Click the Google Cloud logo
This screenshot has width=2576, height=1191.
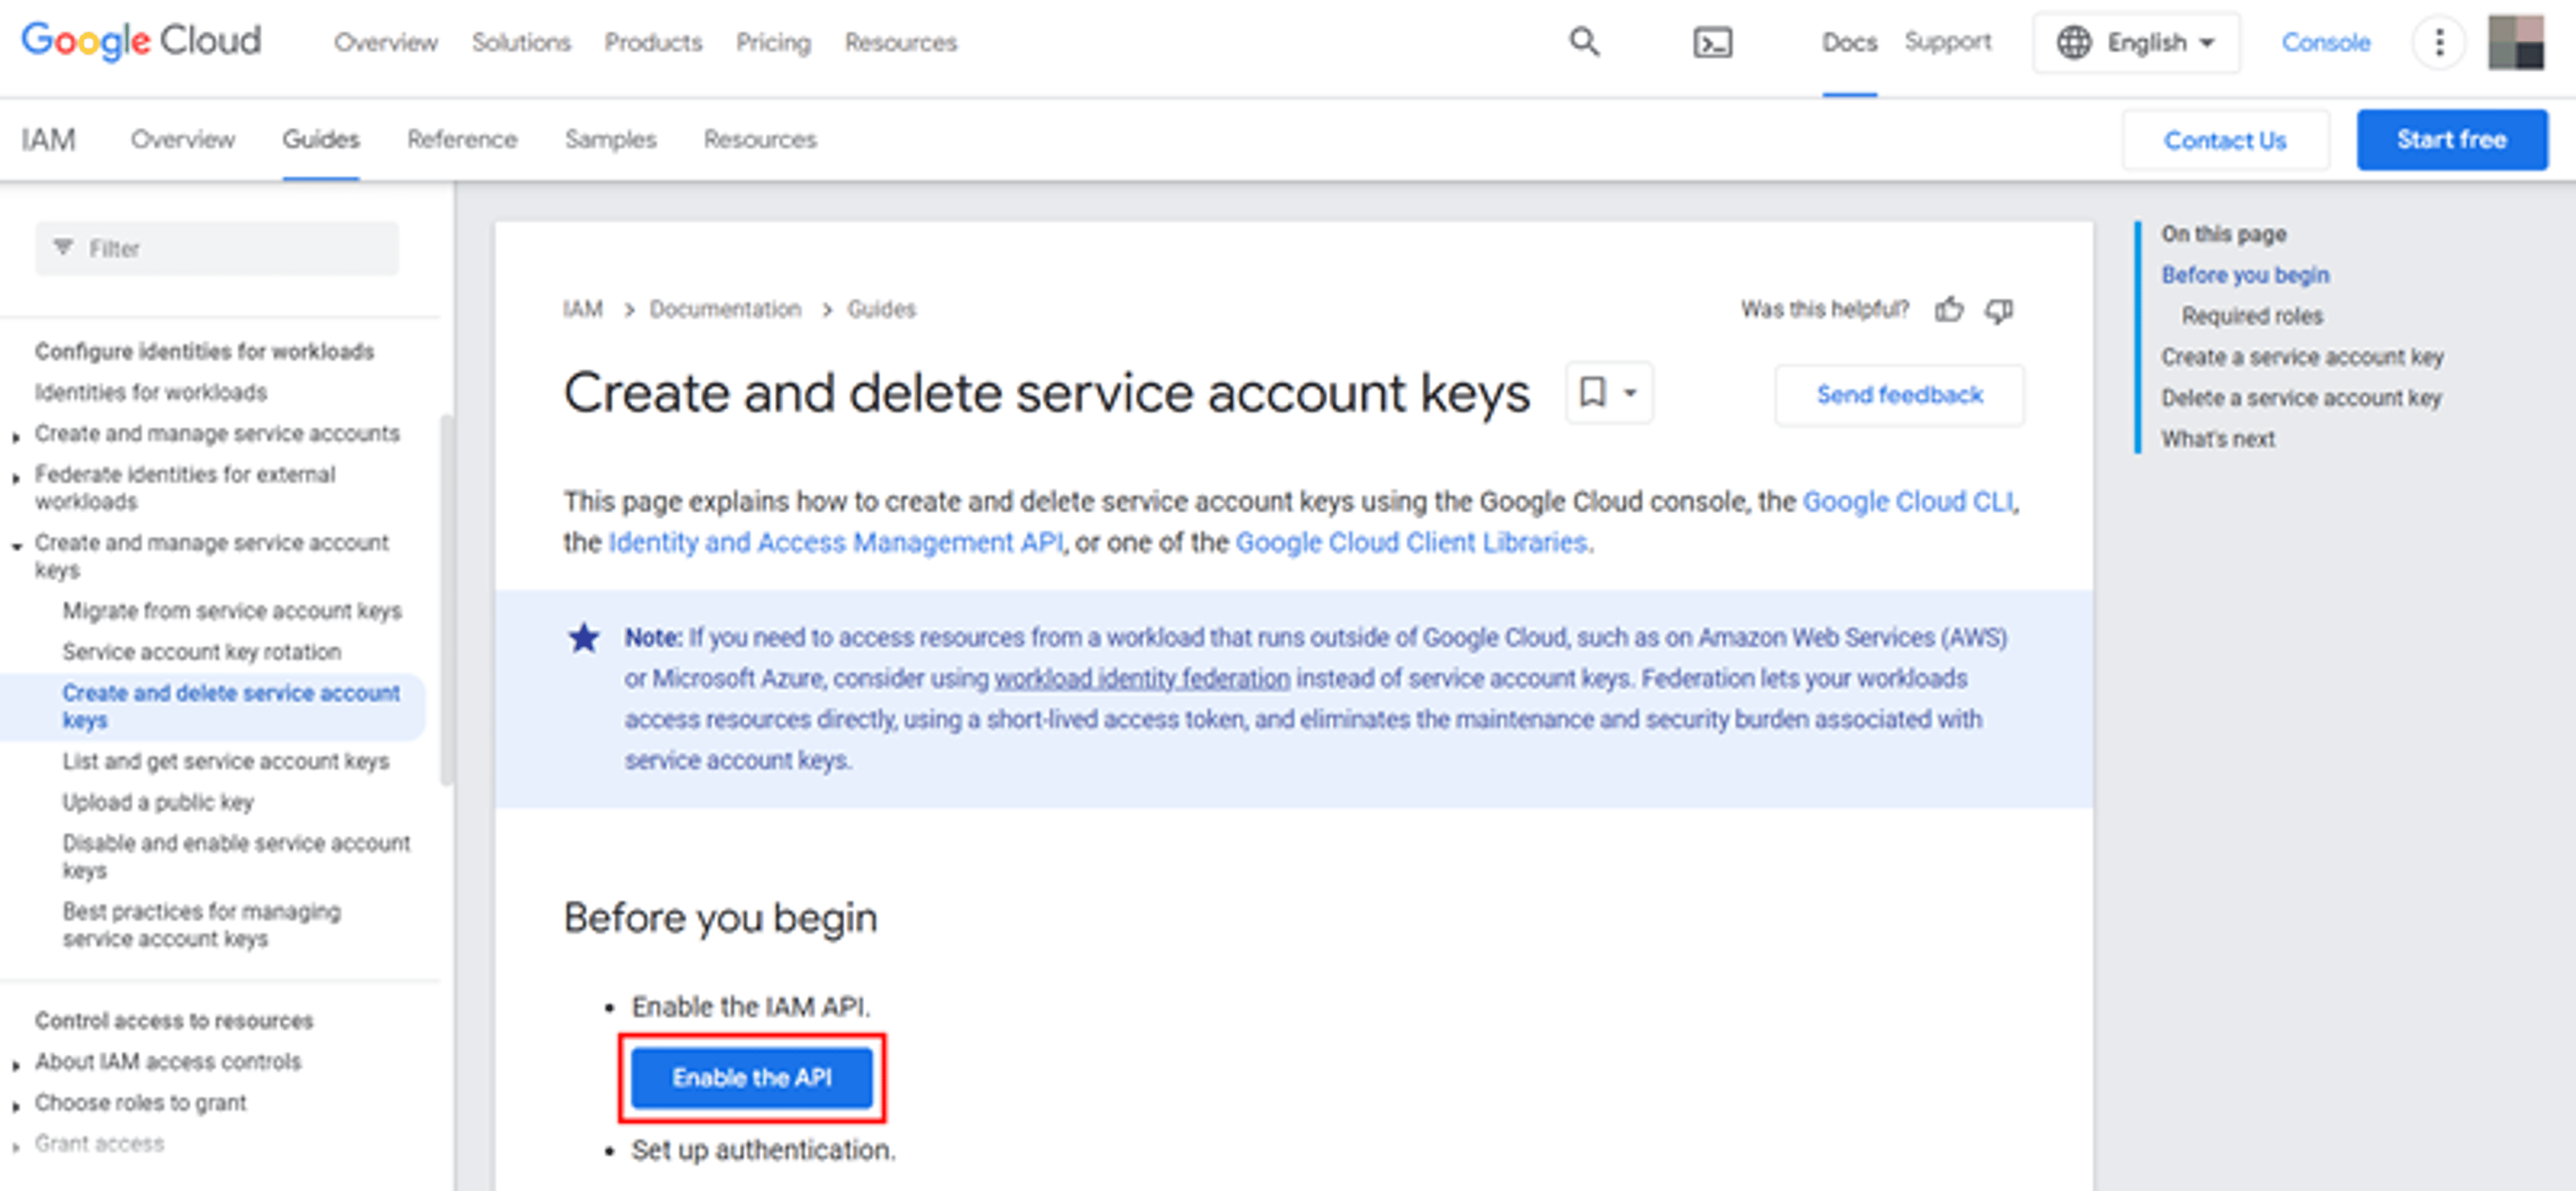pyautogui.click(x=141, y=41)
